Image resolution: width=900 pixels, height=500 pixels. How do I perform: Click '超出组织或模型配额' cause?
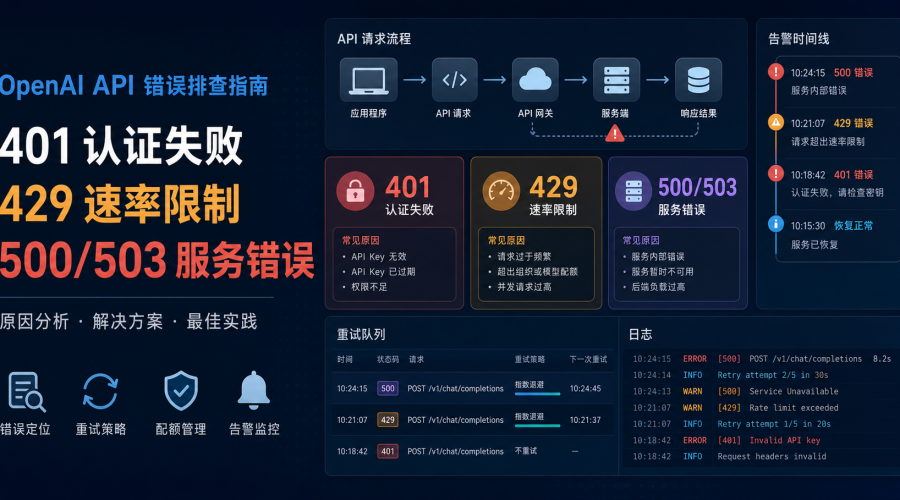tap(537, 272)
